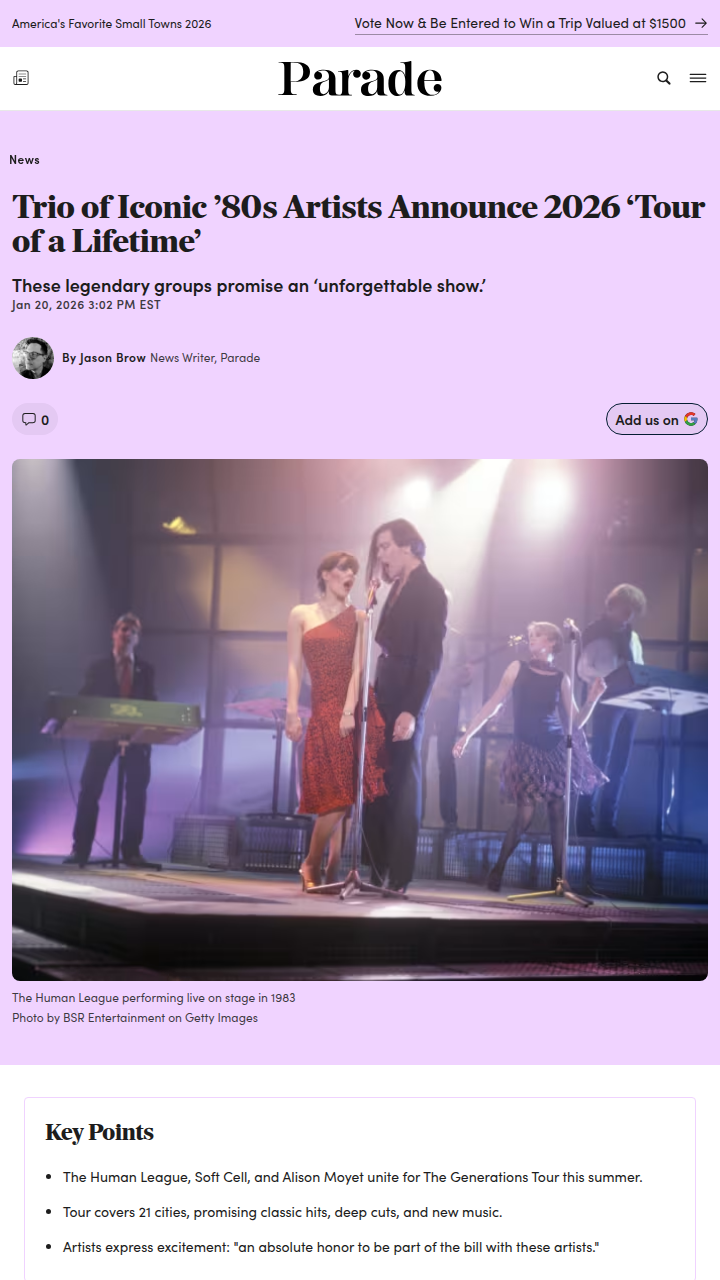
Task: Go to the Parade logo homepage
Action: (x=360, y=79)
